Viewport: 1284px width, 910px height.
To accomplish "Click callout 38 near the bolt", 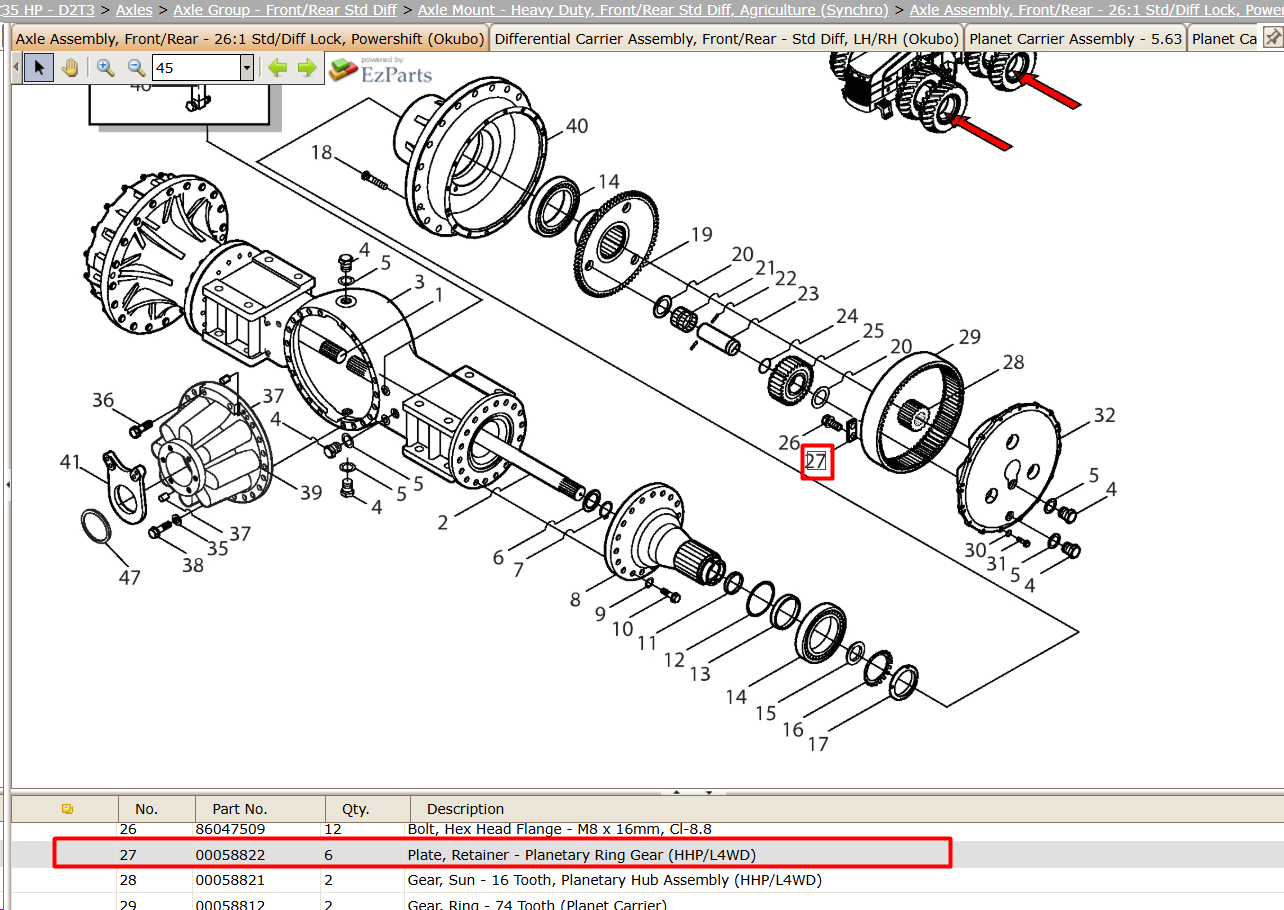I will click(192, 565).
